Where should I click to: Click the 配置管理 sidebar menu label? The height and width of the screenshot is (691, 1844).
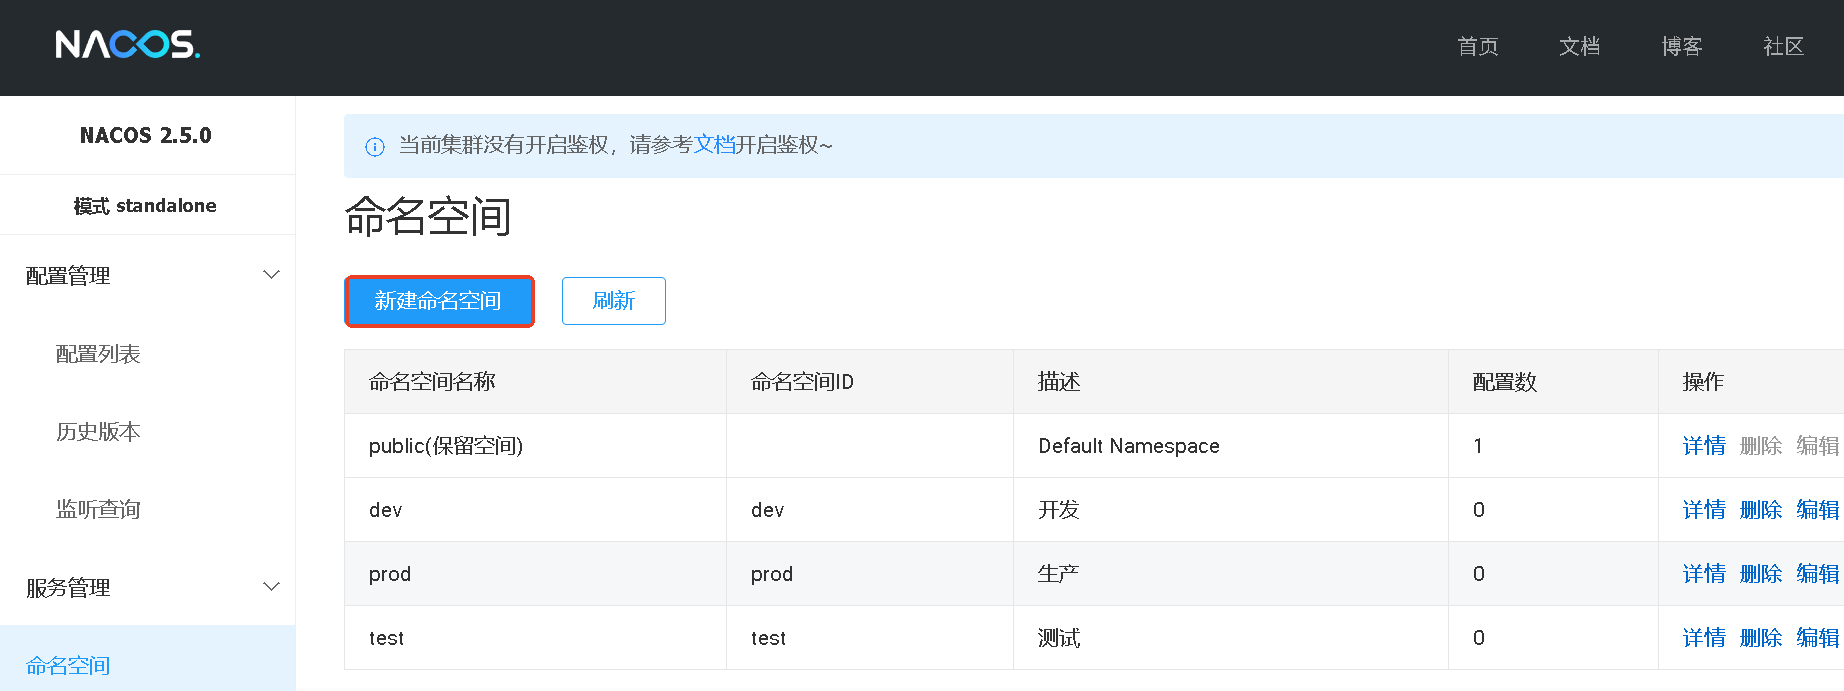tap(68, 276)
